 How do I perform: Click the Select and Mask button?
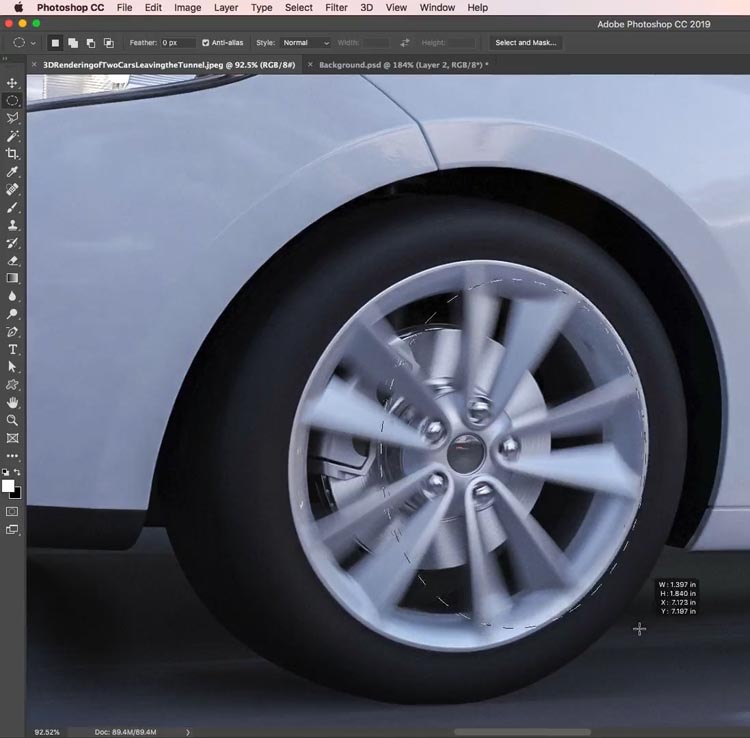(x=527, y=43)
